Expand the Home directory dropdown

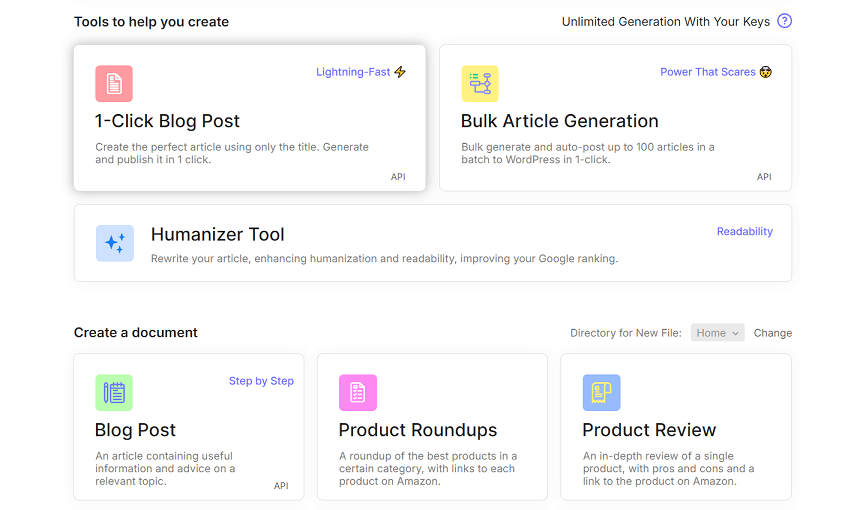(717, 333)
